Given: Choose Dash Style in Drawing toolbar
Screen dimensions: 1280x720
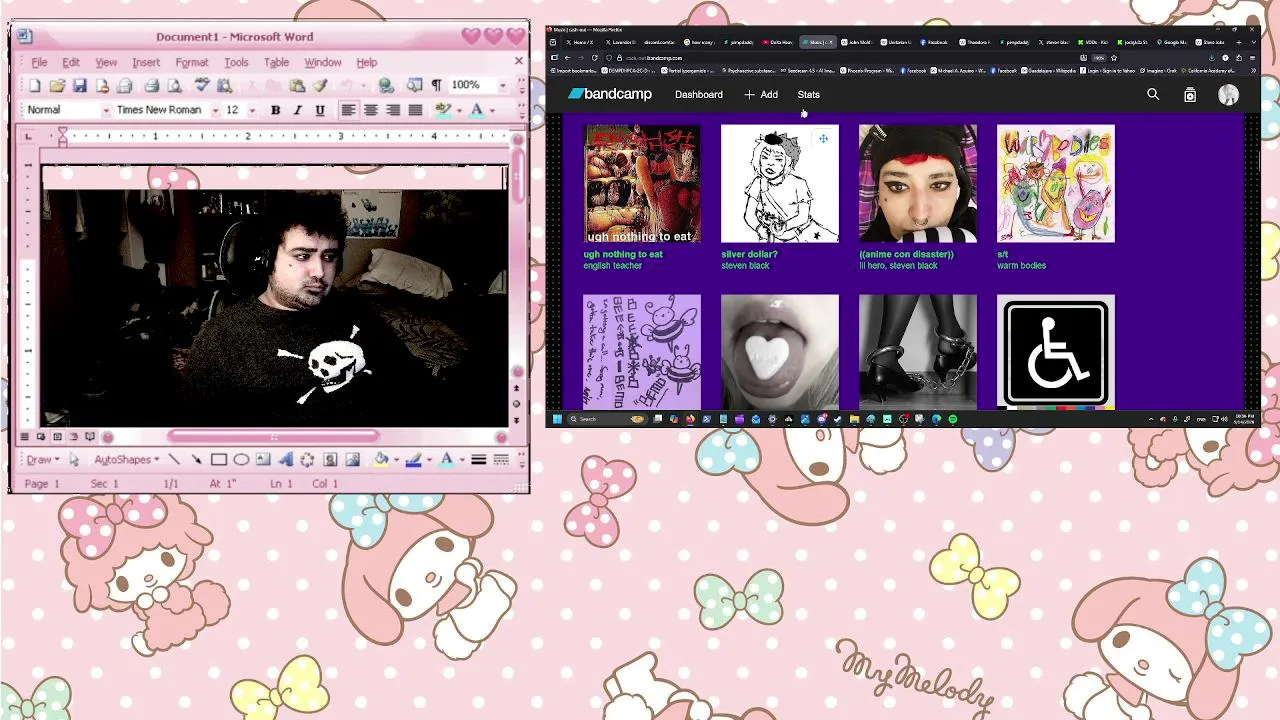Looking at the screenshot, I should [x=501, y=460].
